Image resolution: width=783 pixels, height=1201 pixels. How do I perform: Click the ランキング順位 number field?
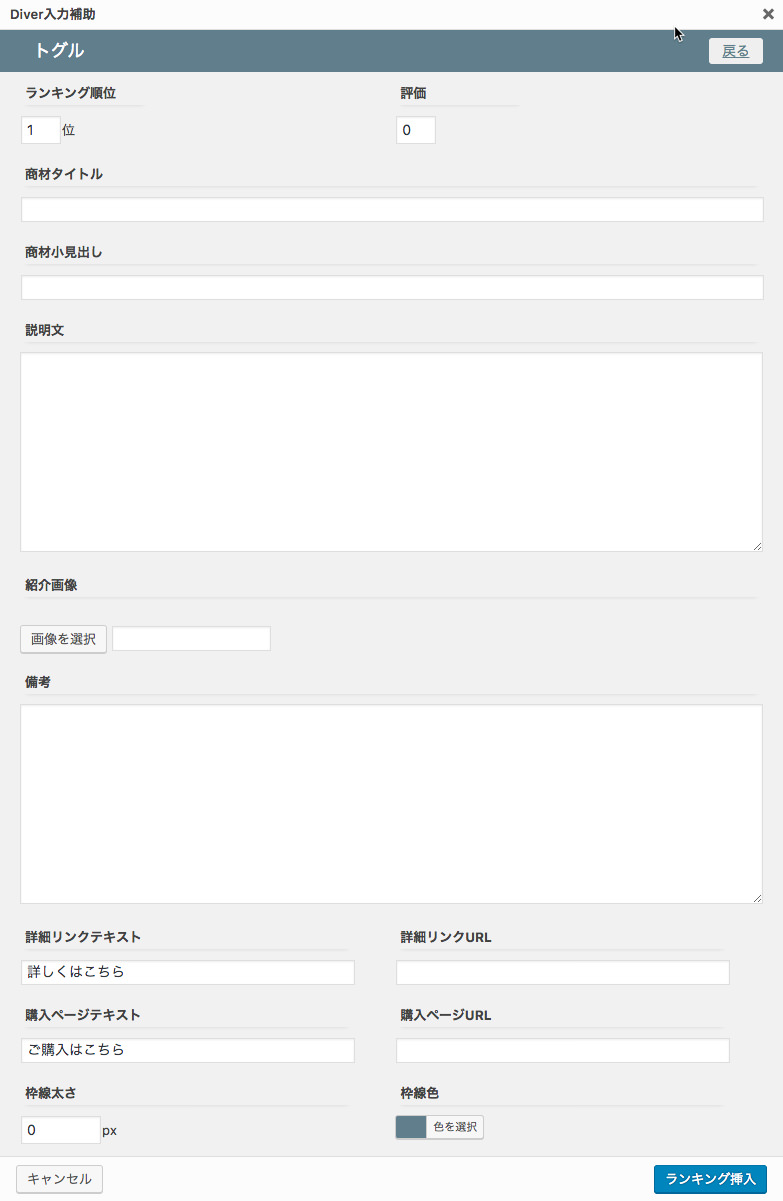tap(40, 129)
